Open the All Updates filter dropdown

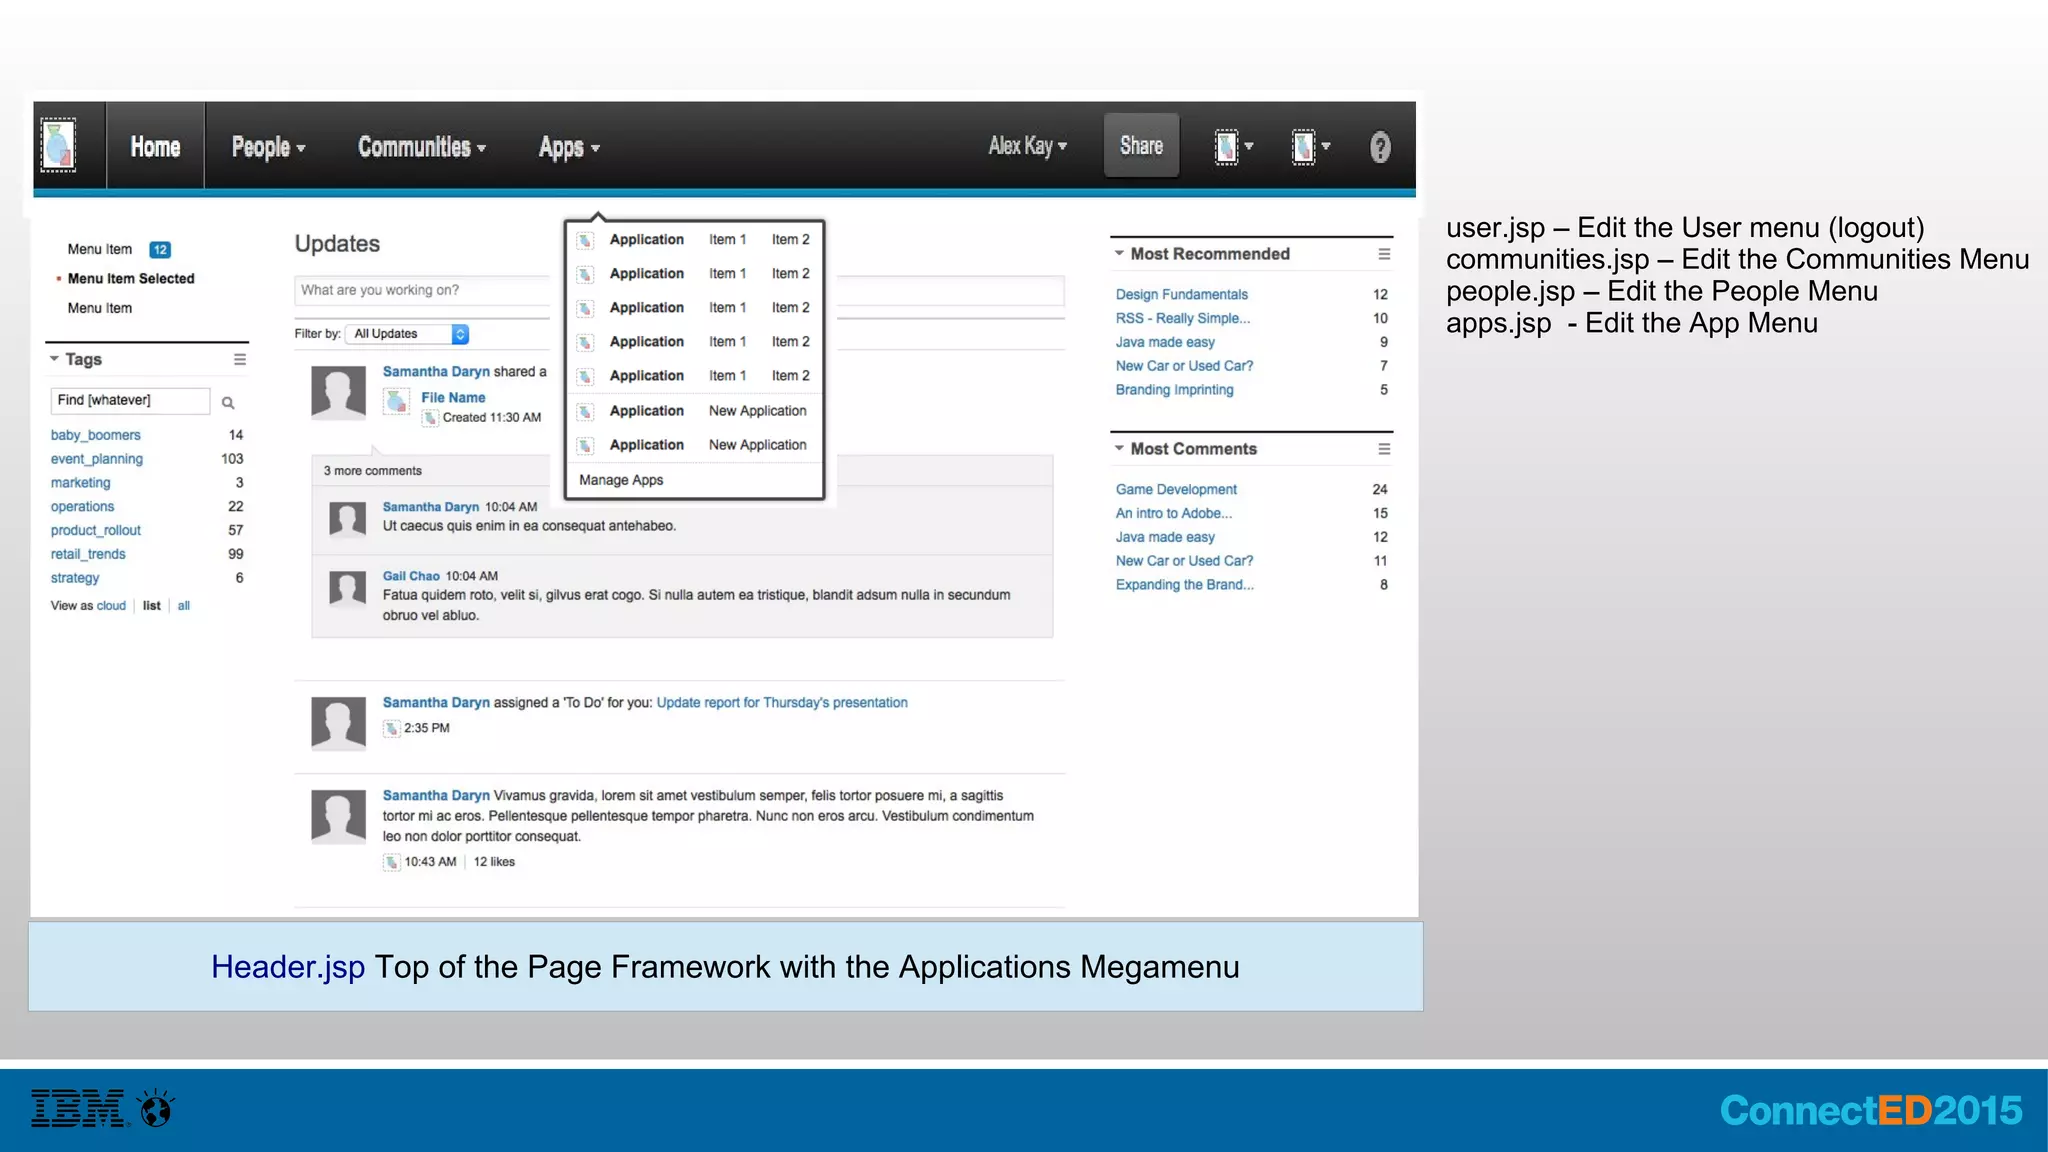[407, 334]
